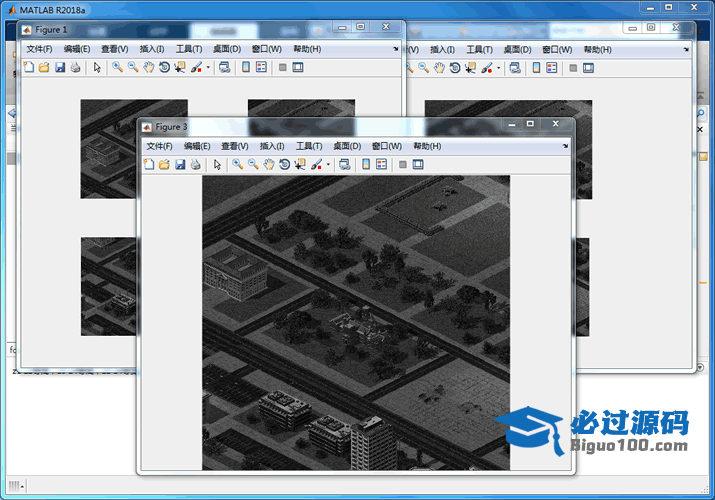The width and height of the screenshot is (715, 500).
Task: Hide Plot Tools icon in Figure 3
Action: pyautogui.click(x=403, y=165)
